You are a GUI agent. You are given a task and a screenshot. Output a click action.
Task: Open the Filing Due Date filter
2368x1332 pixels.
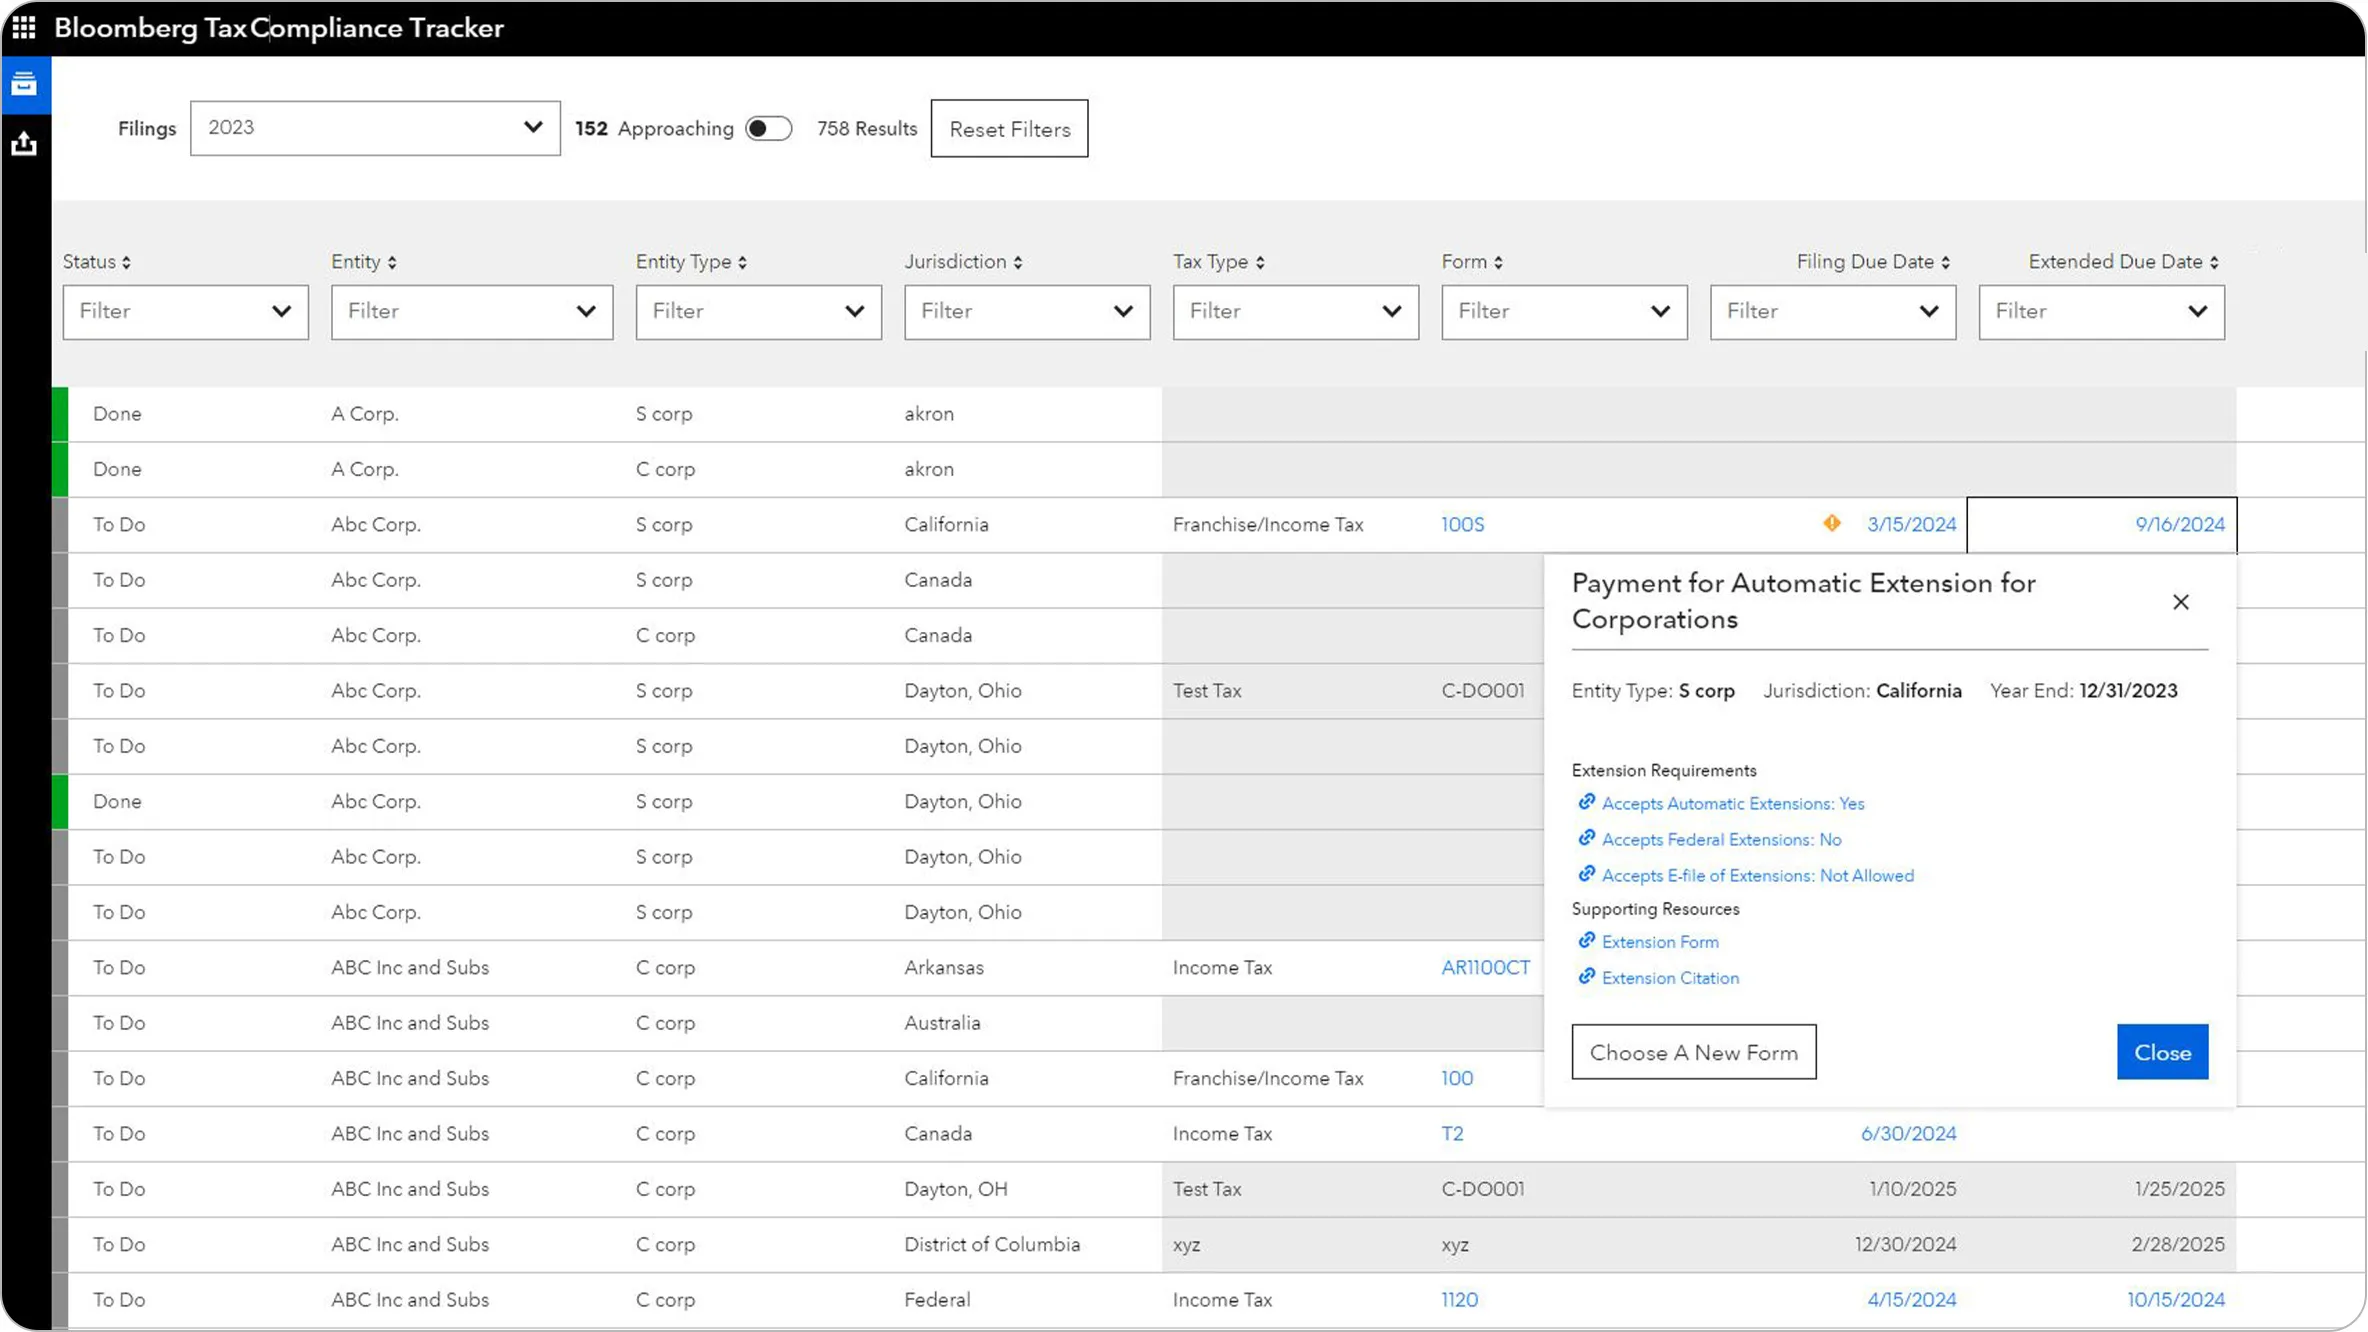[x=1832, y=312]
